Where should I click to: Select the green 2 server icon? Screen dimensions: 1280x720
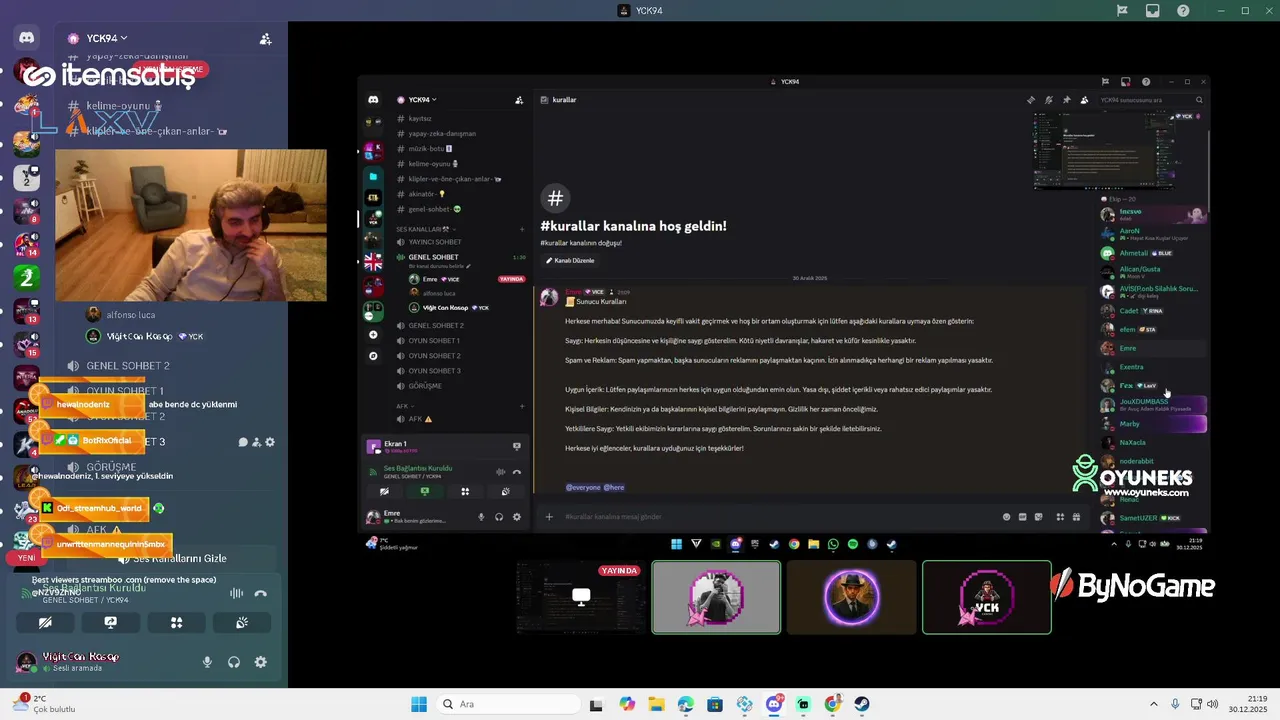[26, 277]
